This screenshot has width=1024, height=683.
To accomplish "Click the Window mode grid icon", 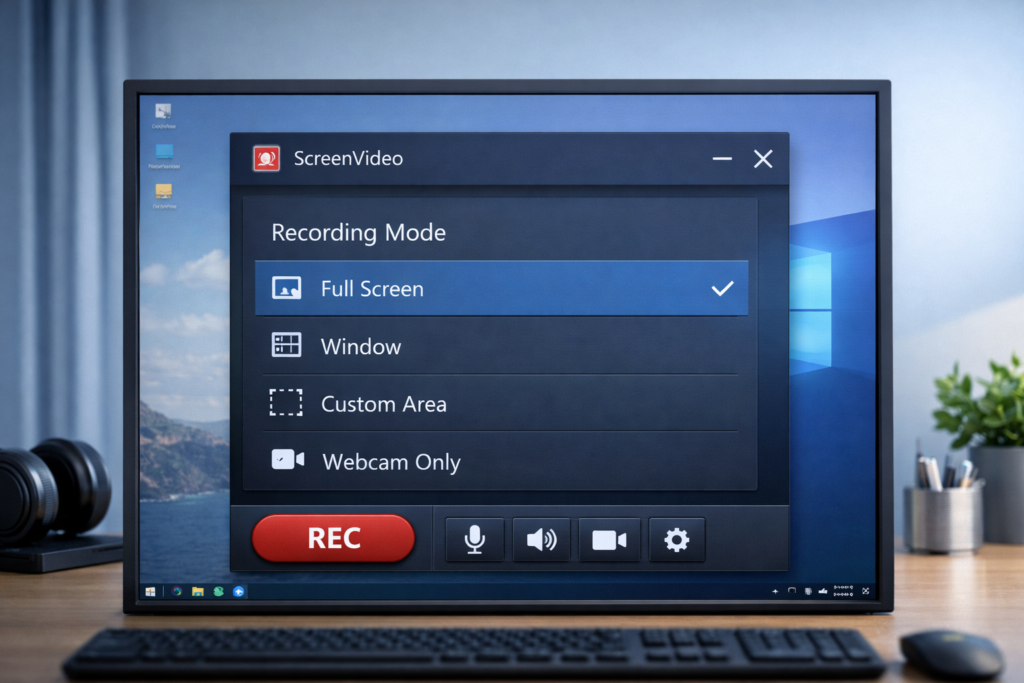I will click(289, 345).
